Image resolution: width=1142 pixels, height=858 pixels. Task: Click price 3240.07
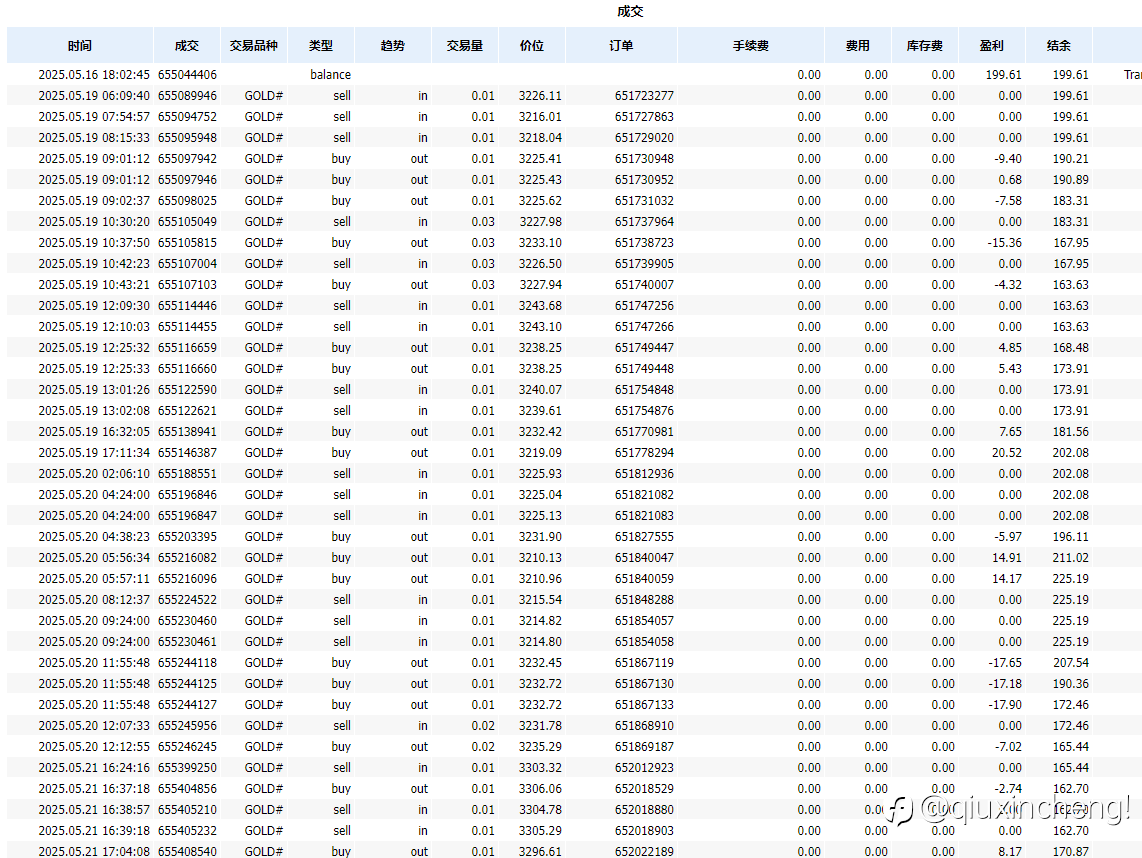540,390
